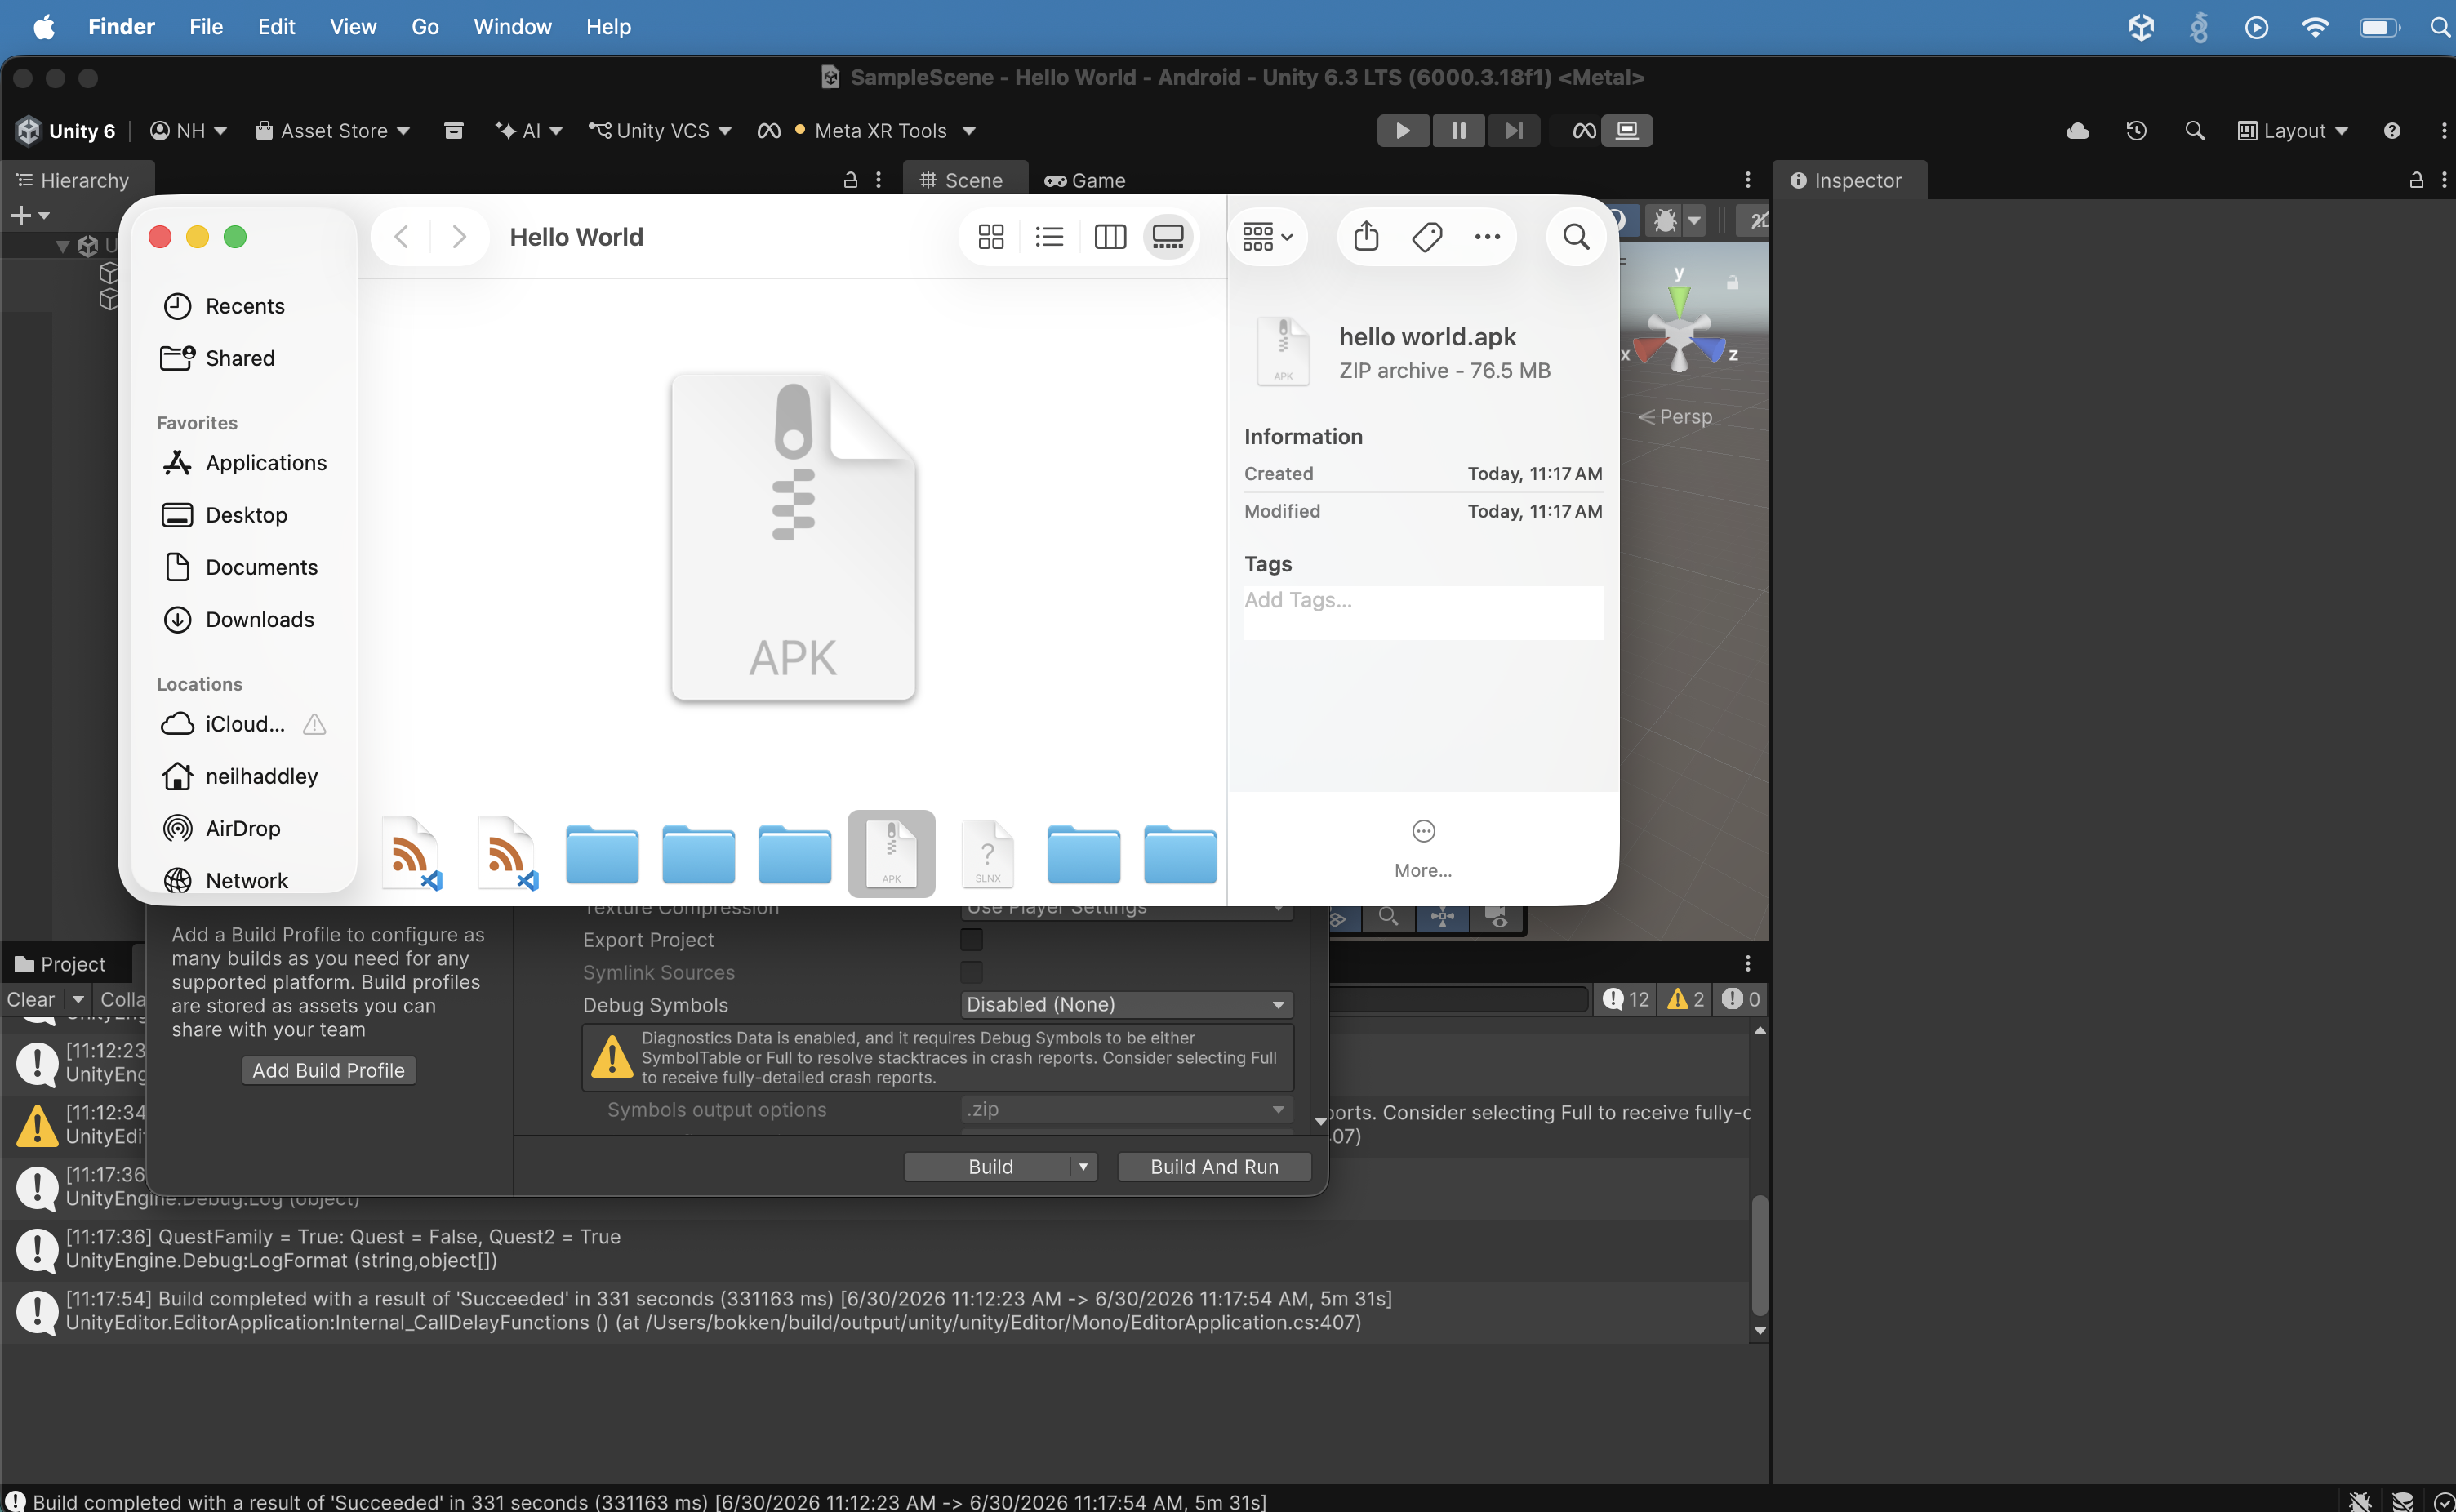Click the Unity toolbar search icon
Viewport: 2456px width, 1512px height.
2195,131
